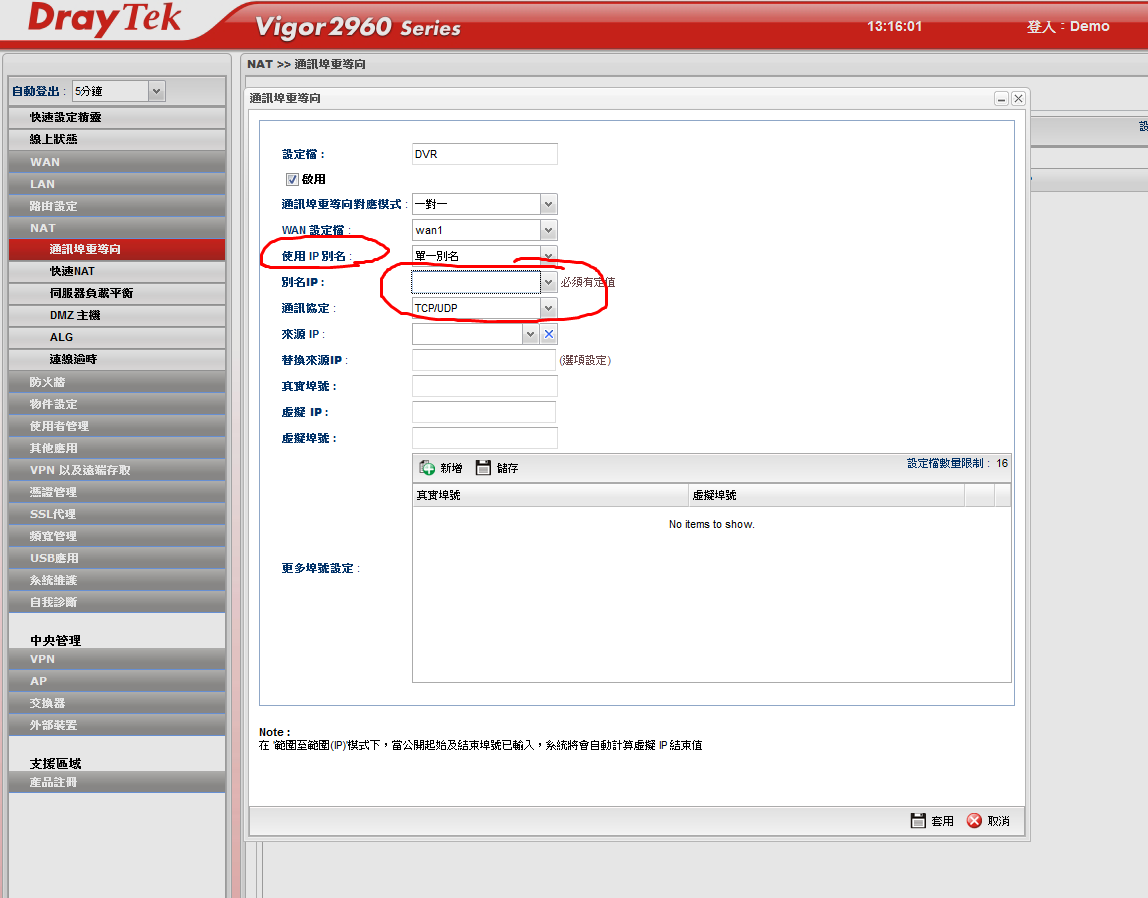This screenshot has height=898, width=1148.
Task: Open the 防火牆 firewall menu section
Action: pyautogui.click(x=47, y=382)
